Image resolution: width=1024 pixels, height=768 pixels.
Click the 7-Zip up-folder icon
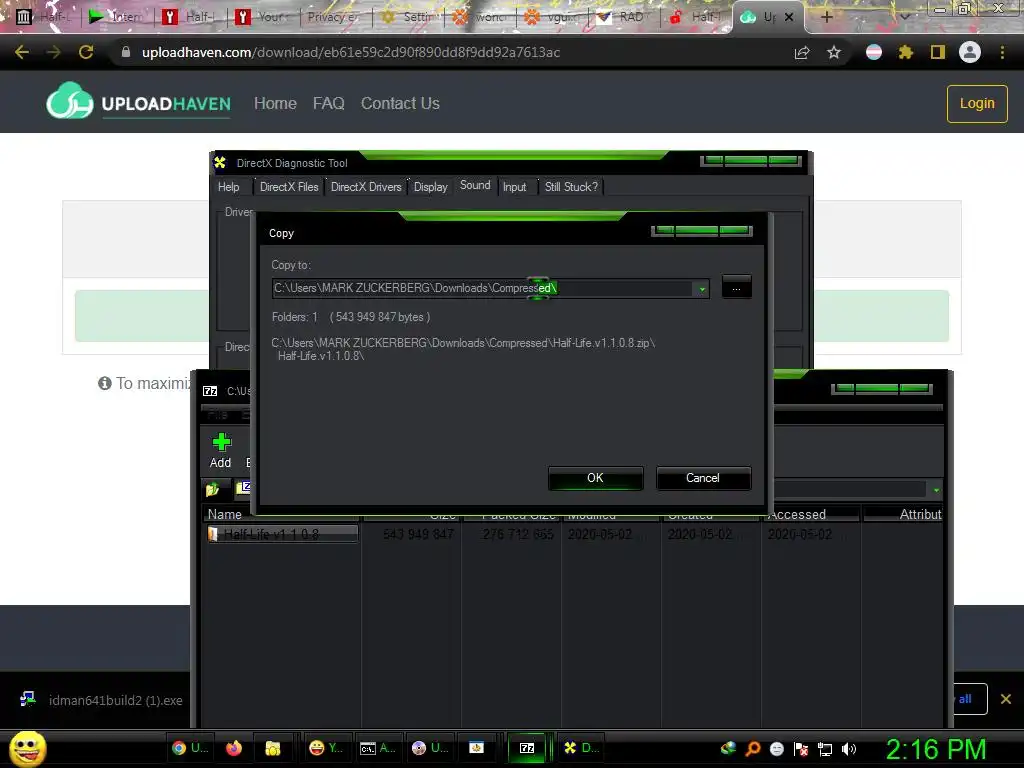[x=212, y=489]
